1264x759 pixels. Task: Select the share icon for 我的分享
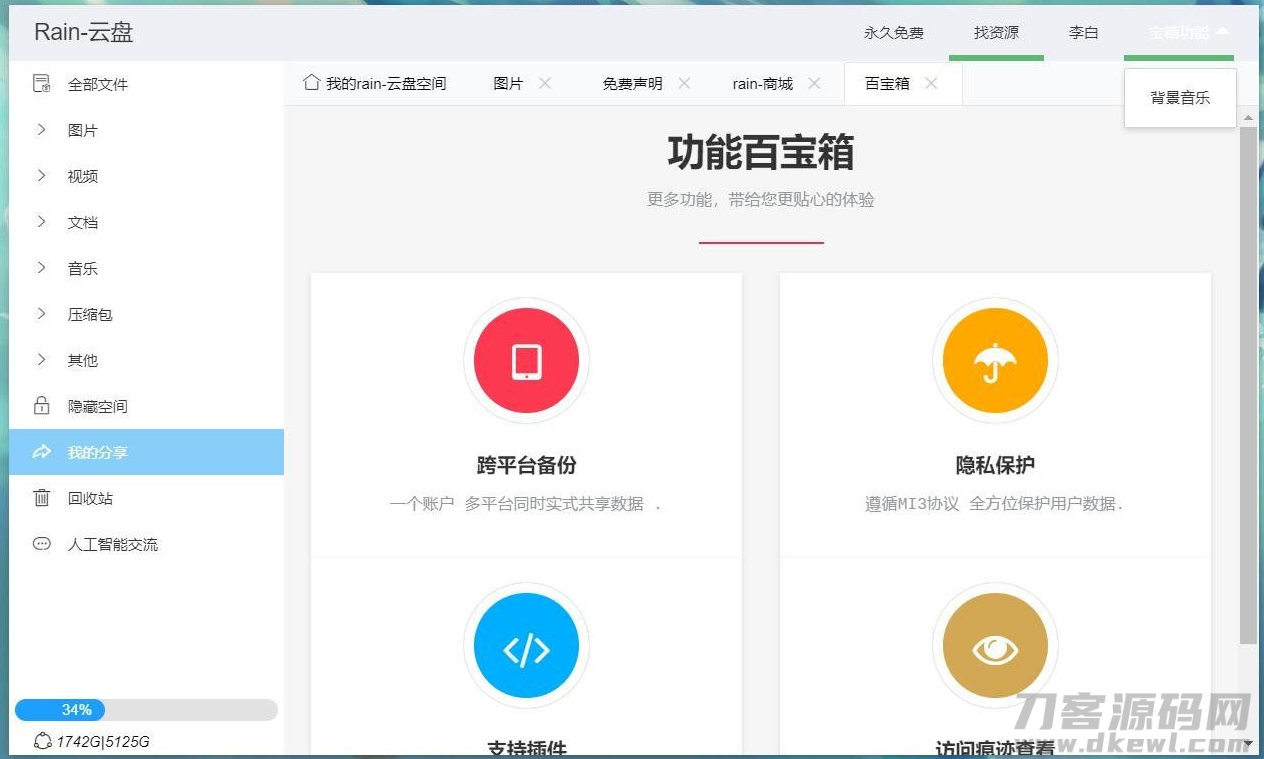[41, 452]
